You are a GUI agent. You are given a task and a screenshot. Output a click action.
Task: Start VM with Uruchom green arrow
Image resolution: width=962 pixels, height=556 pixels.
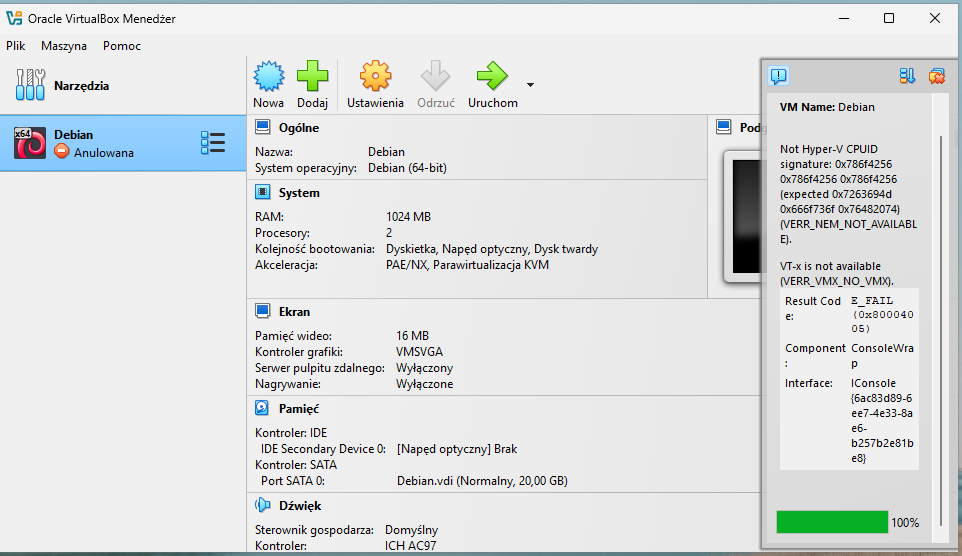[x=492, y=76]
